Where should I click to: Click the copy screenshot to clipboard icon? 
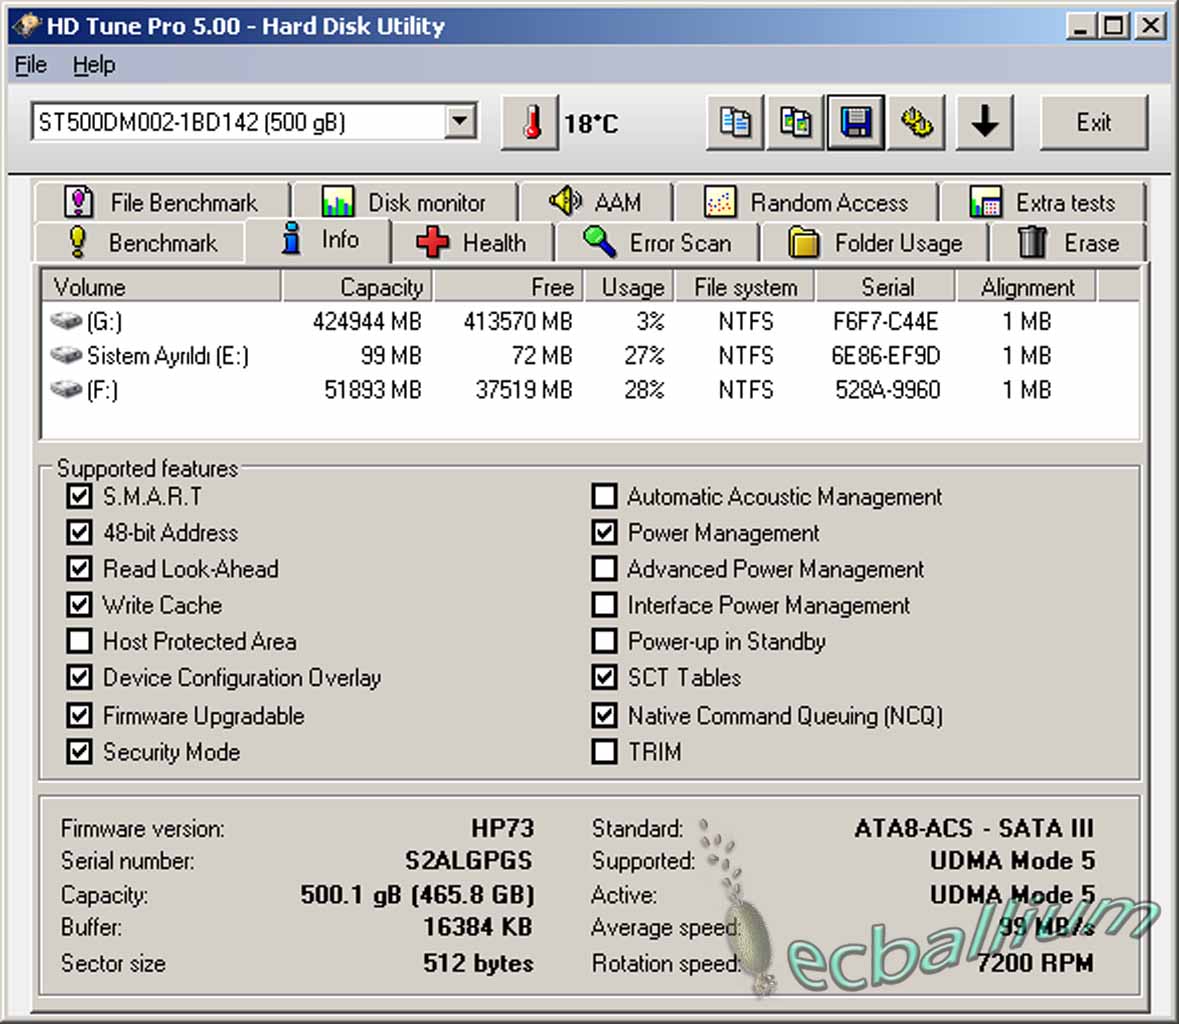(795, 123)
